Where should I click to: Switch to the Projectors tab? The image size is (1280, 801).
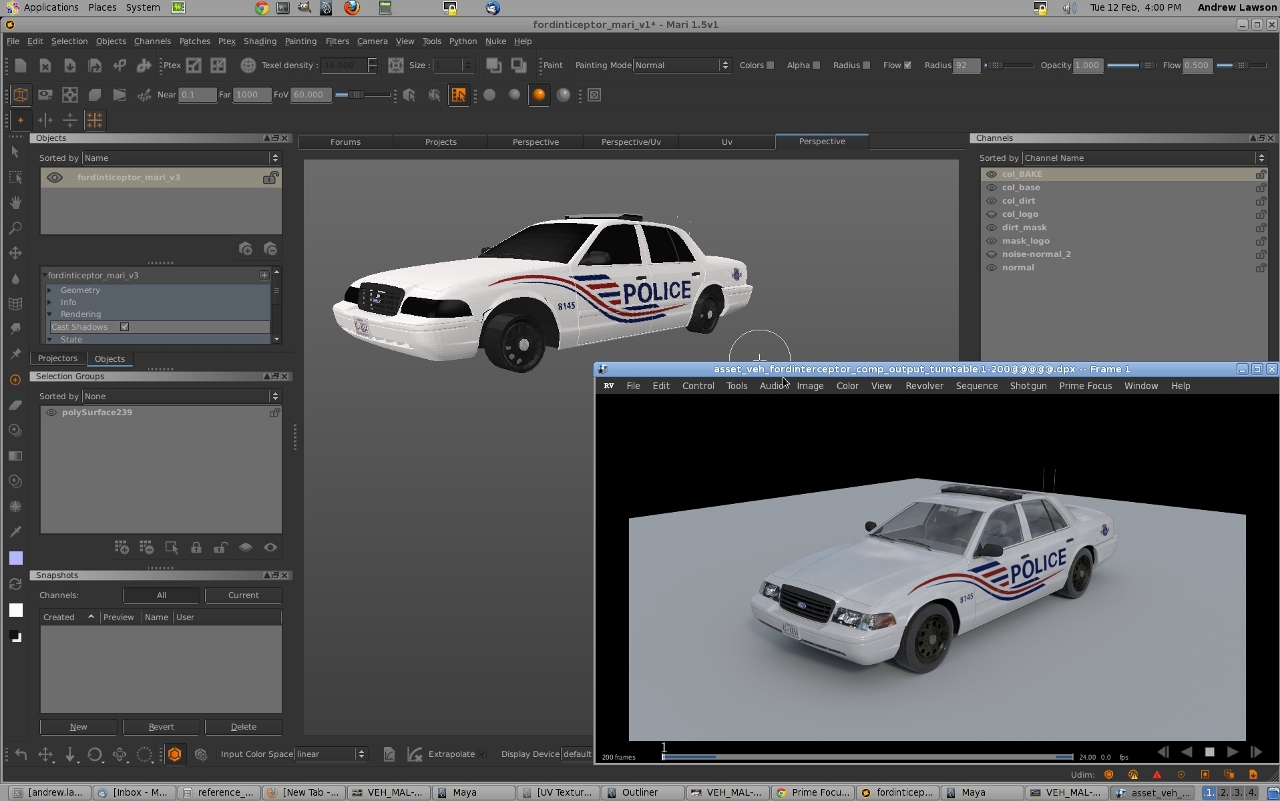click(57, 358)
